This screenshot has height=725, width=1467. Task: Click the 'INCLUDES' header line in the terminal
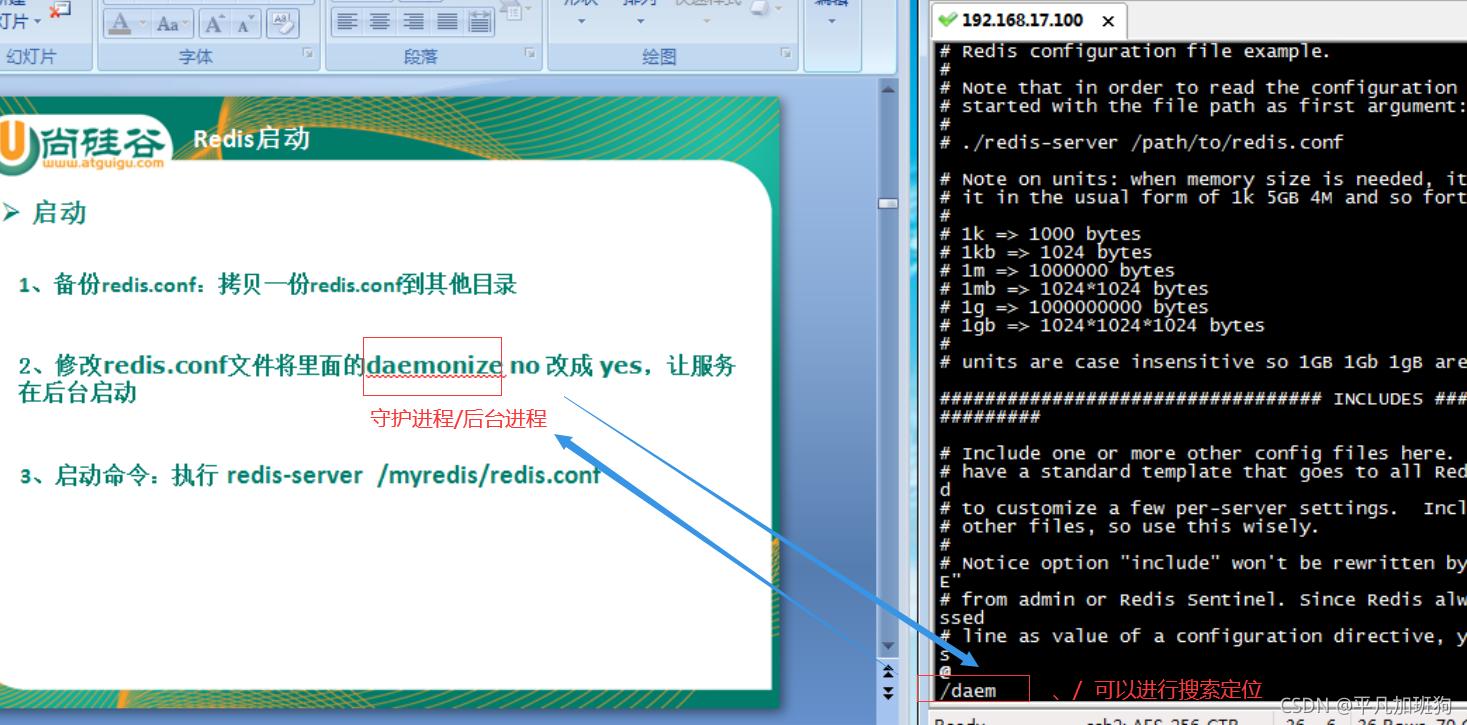tap(1203, 398)
